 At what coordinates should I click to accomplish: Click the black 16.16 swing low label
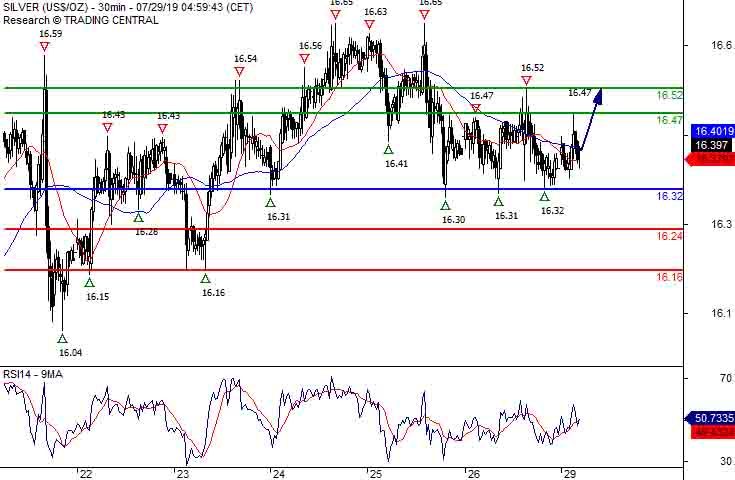(214, 292)
